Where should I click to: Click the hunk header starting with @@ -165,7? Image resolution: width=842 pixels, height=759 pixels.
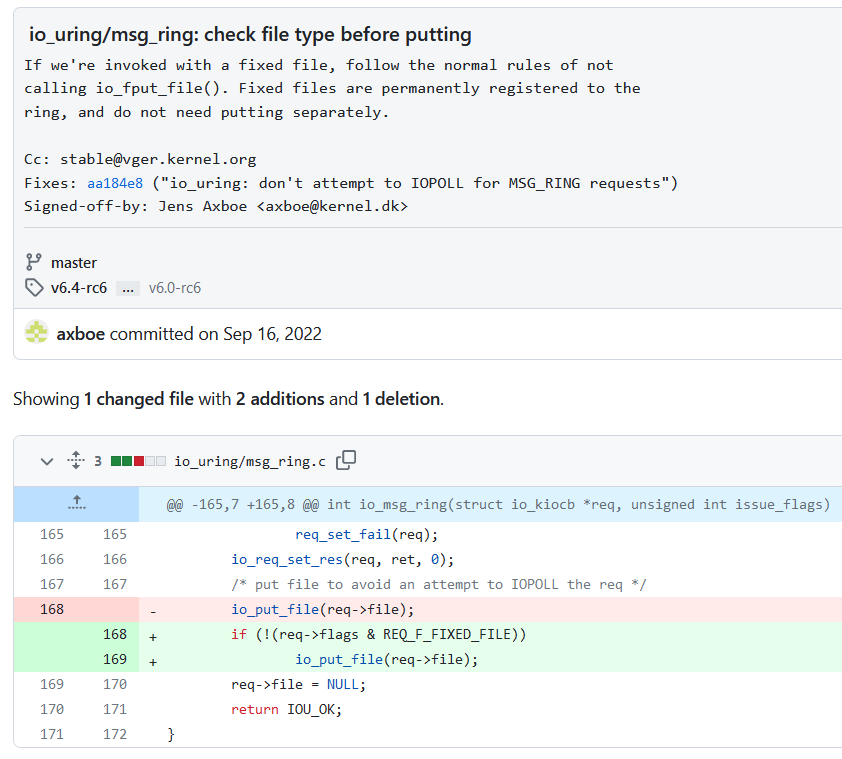[x=497, y=504]
